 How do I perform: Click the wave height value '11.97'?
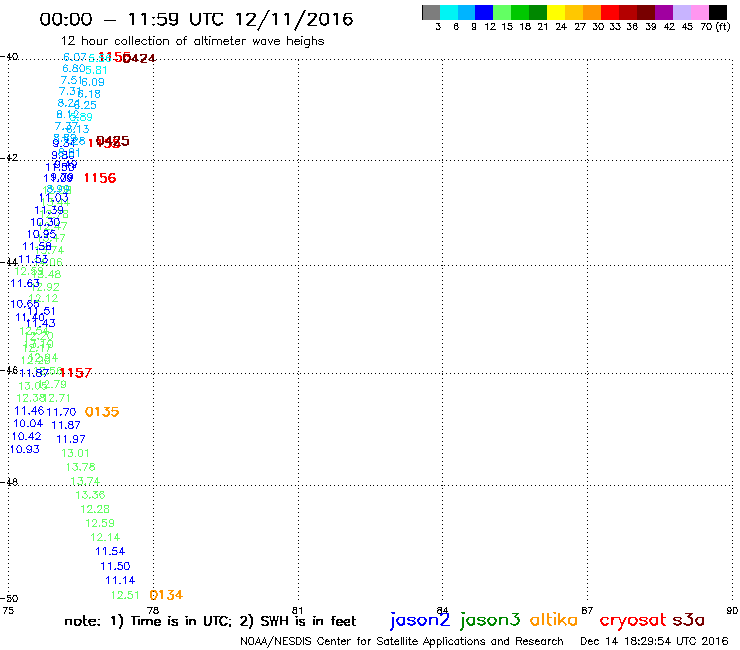click(71, 439)
